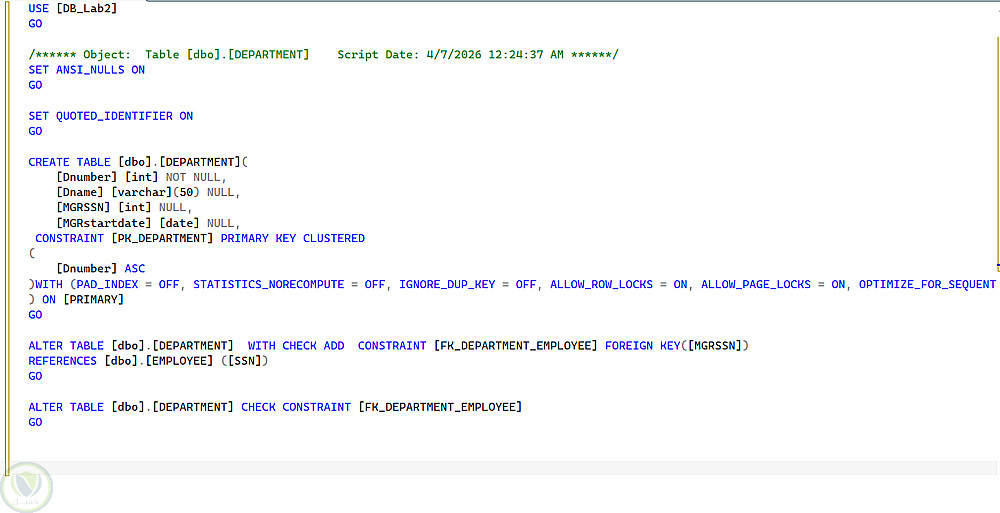Viewport: 1000px width, 513px height.
Task: Click the ALLOW_PAGE_LOCKS option
Action: point(756,284)
